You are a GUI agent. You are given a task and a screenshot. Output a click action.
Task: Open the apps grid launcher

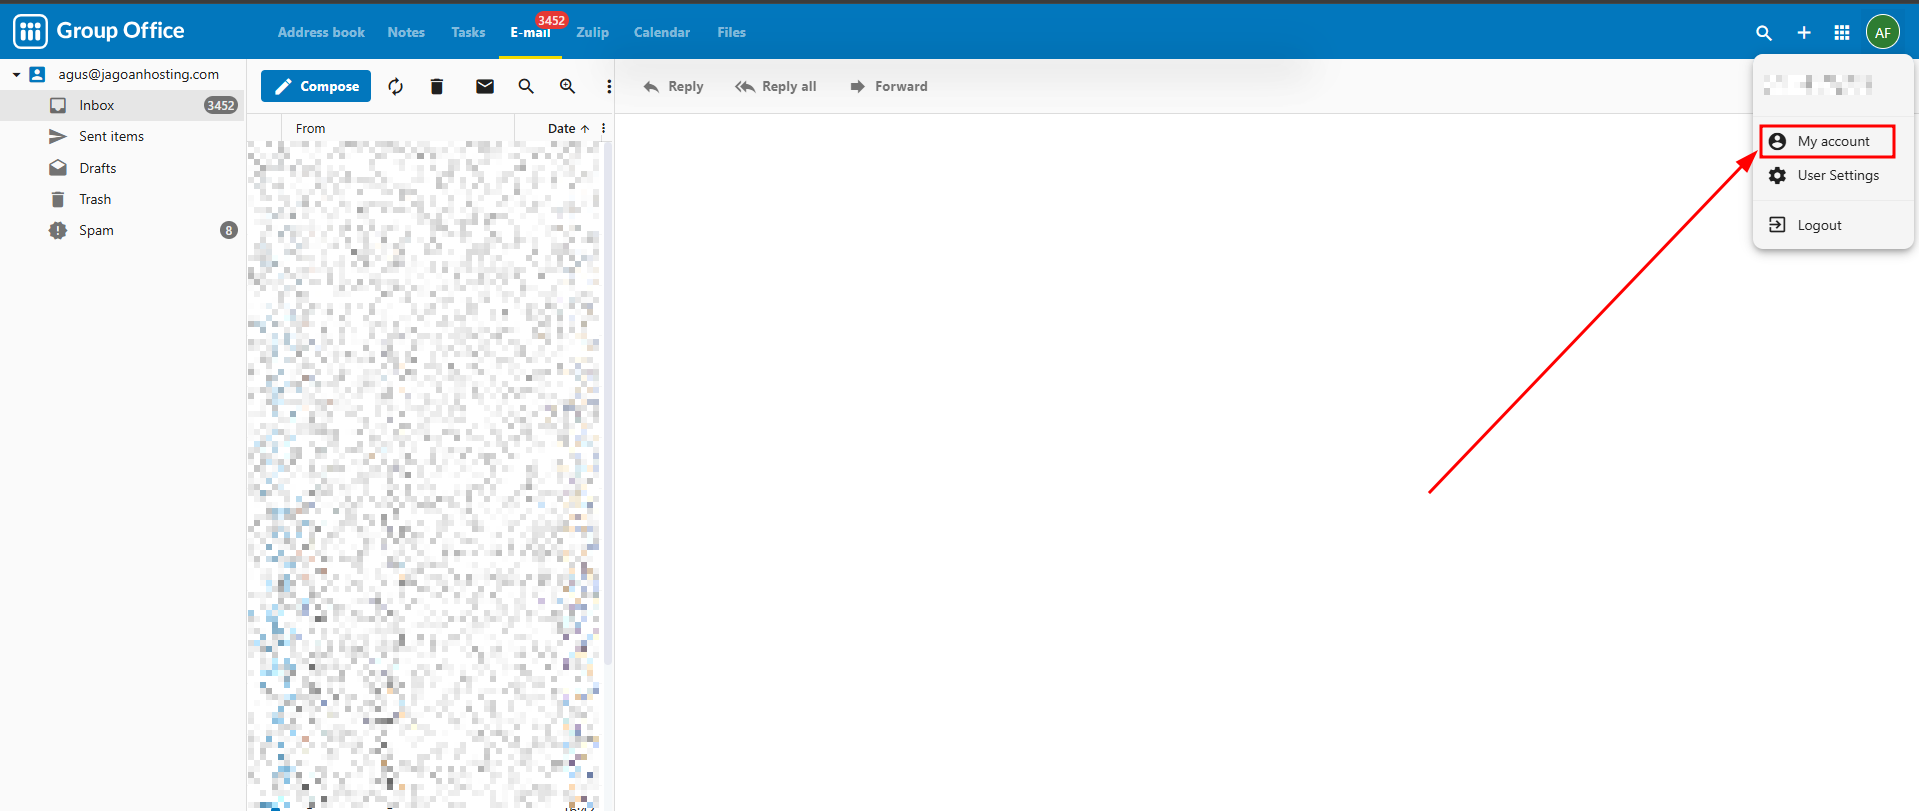tap(1842, 33)
